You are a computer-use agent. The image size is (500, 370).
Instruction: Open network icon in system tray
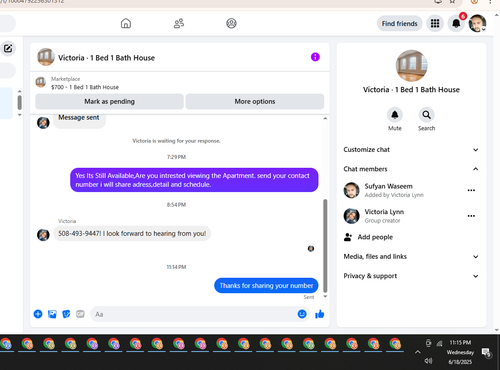[439, 343]
